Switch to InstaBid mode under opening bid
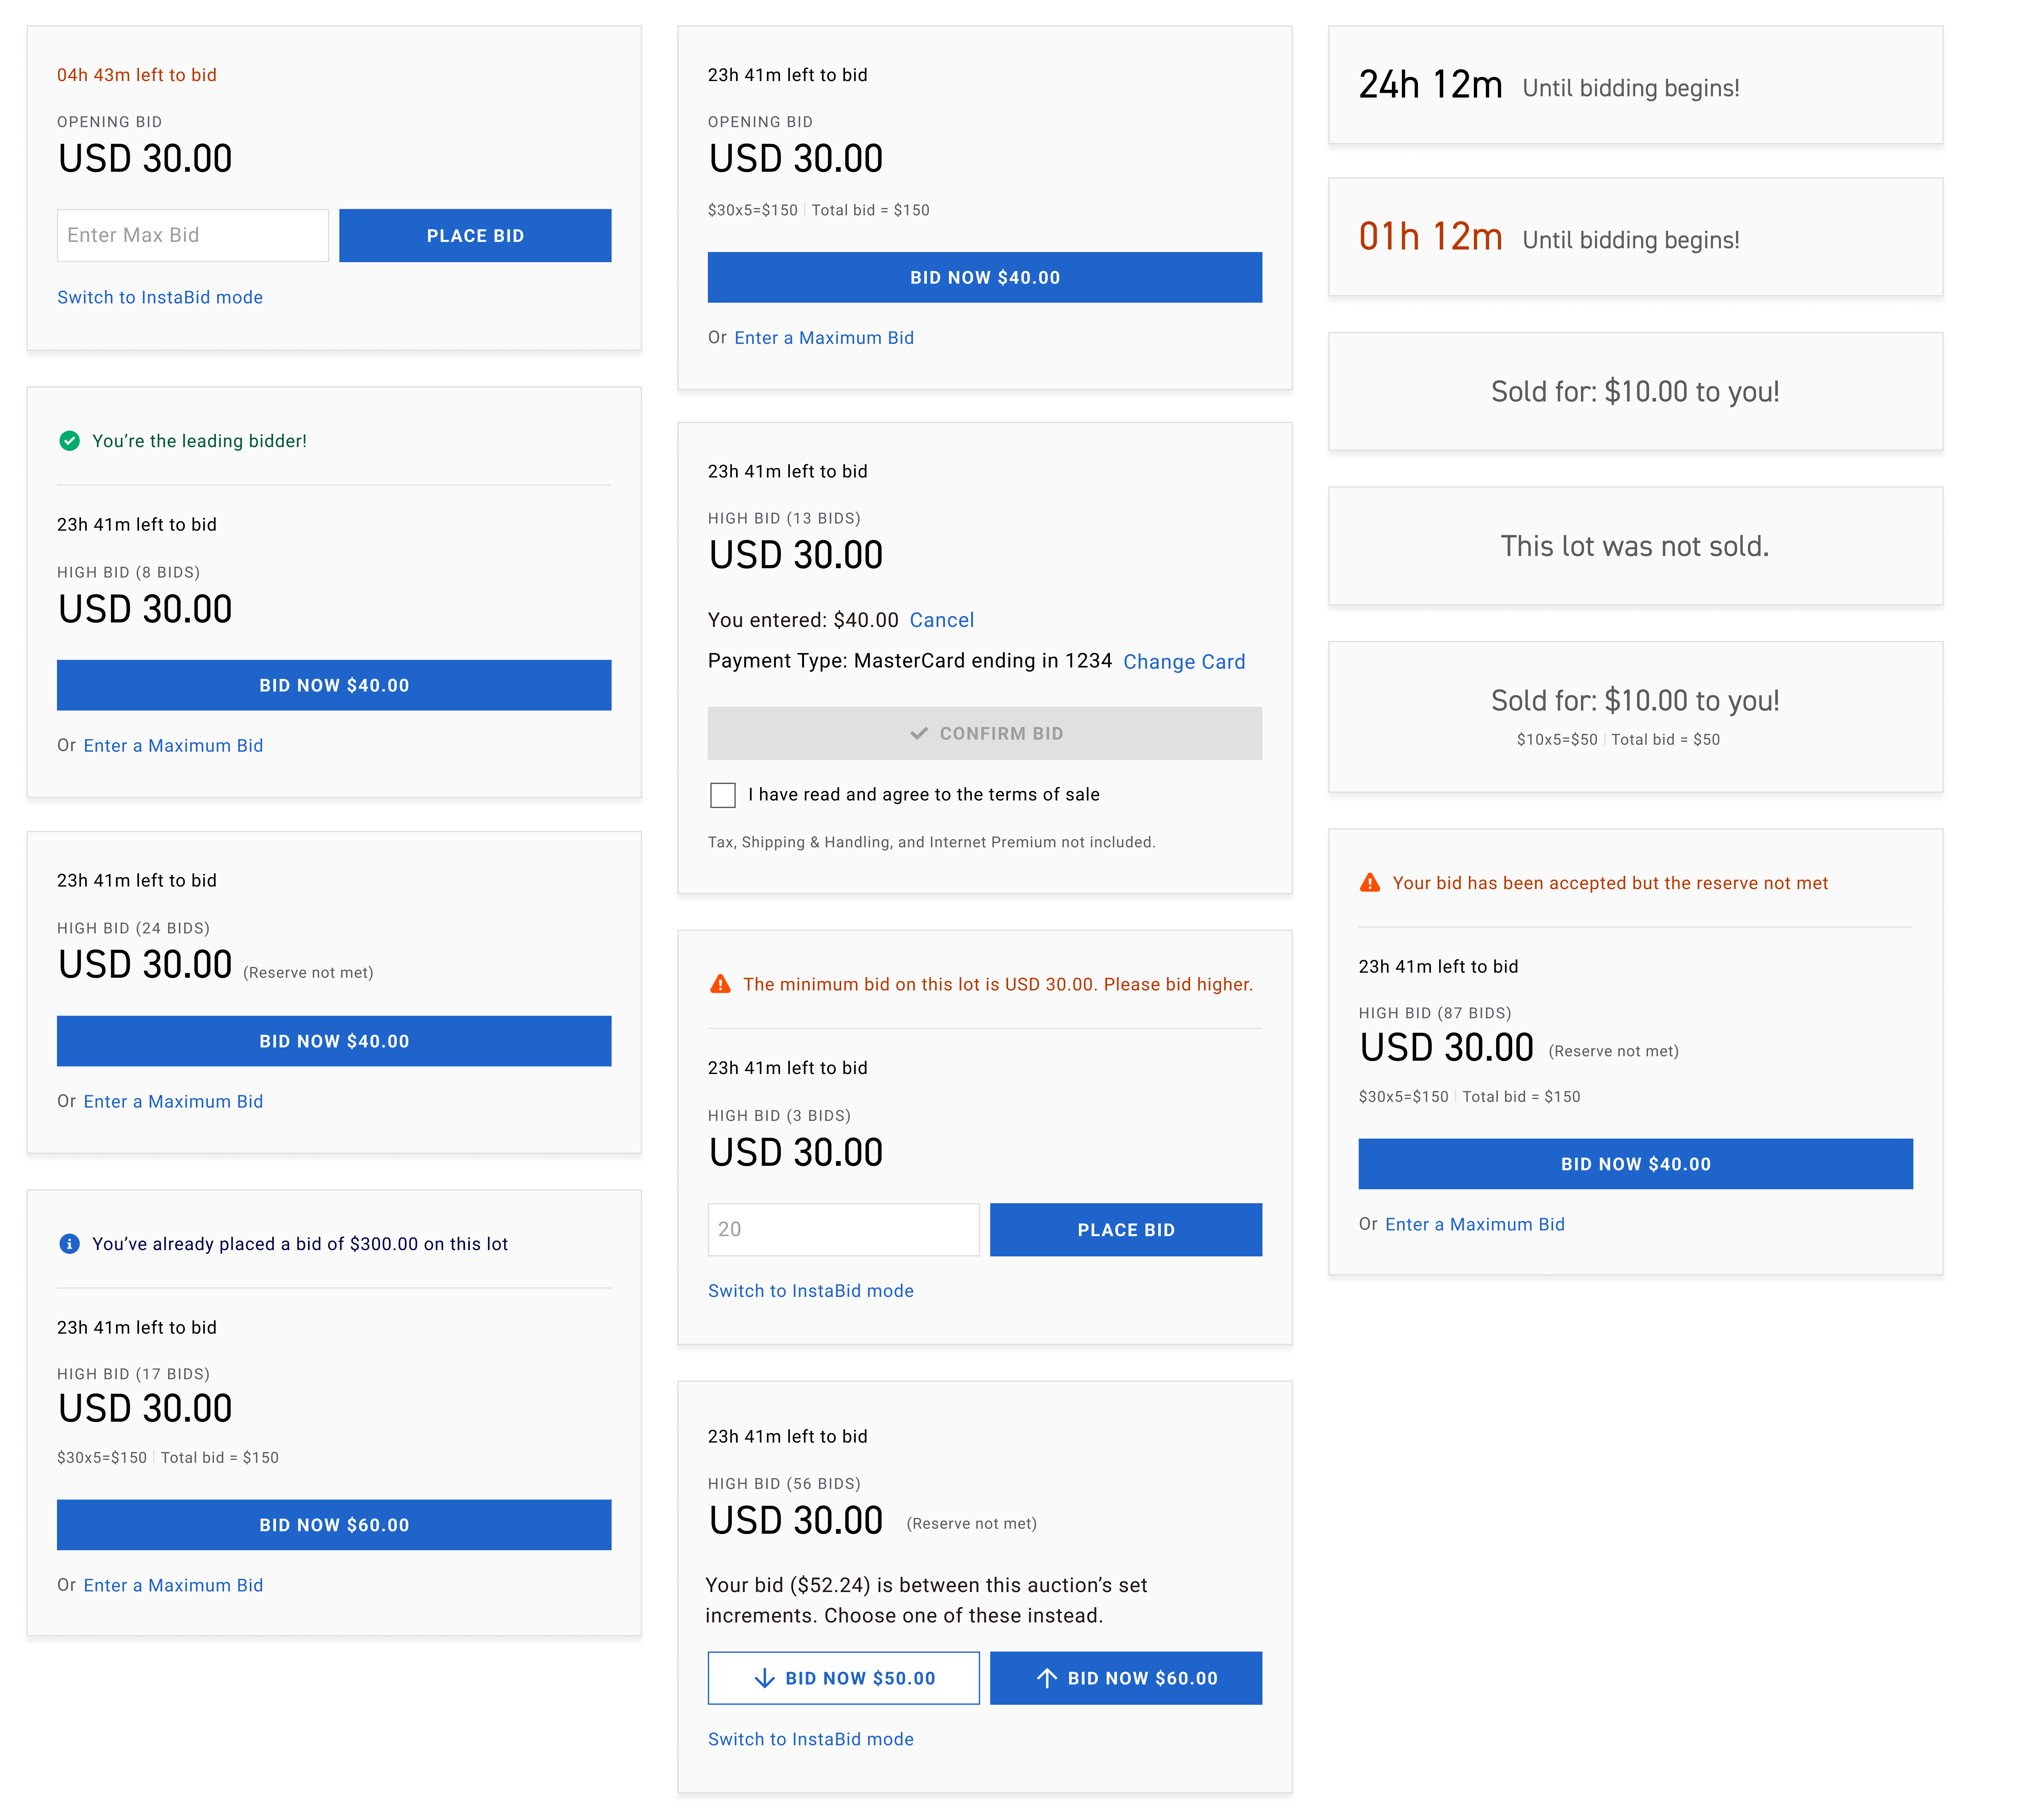The width and height of the screenshot is (2021, 1820). pos(160,297)
